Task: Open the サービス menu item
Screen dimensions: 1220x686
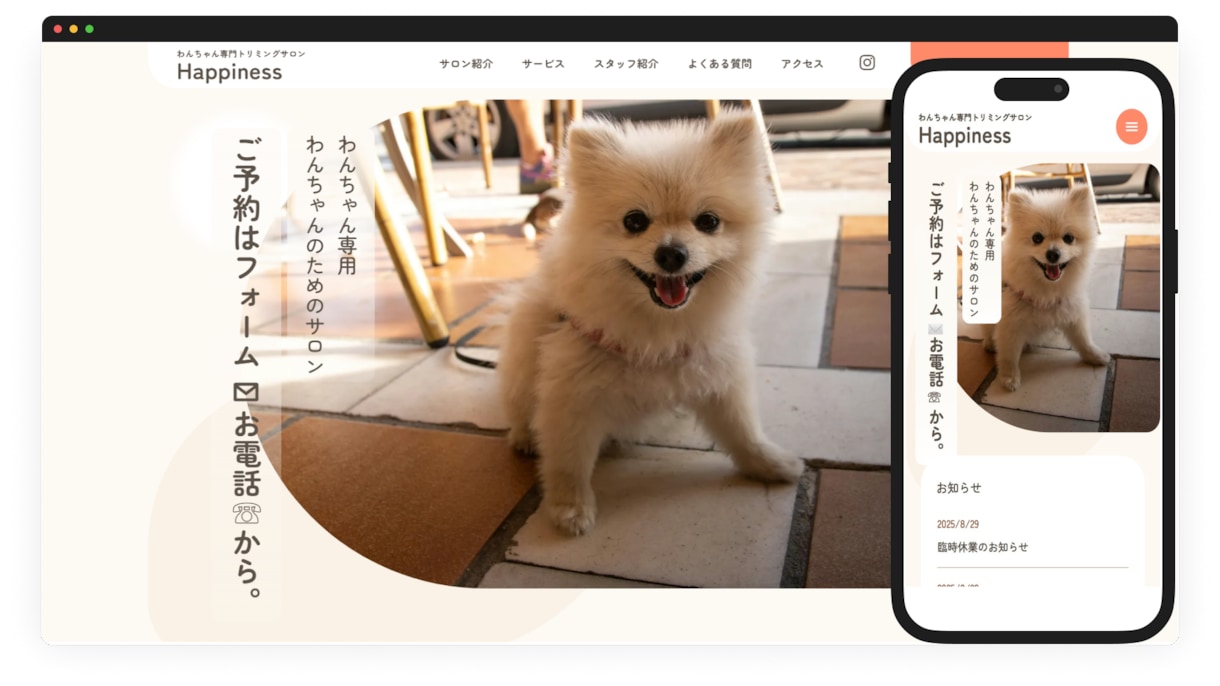Action: tap(543, 64)
